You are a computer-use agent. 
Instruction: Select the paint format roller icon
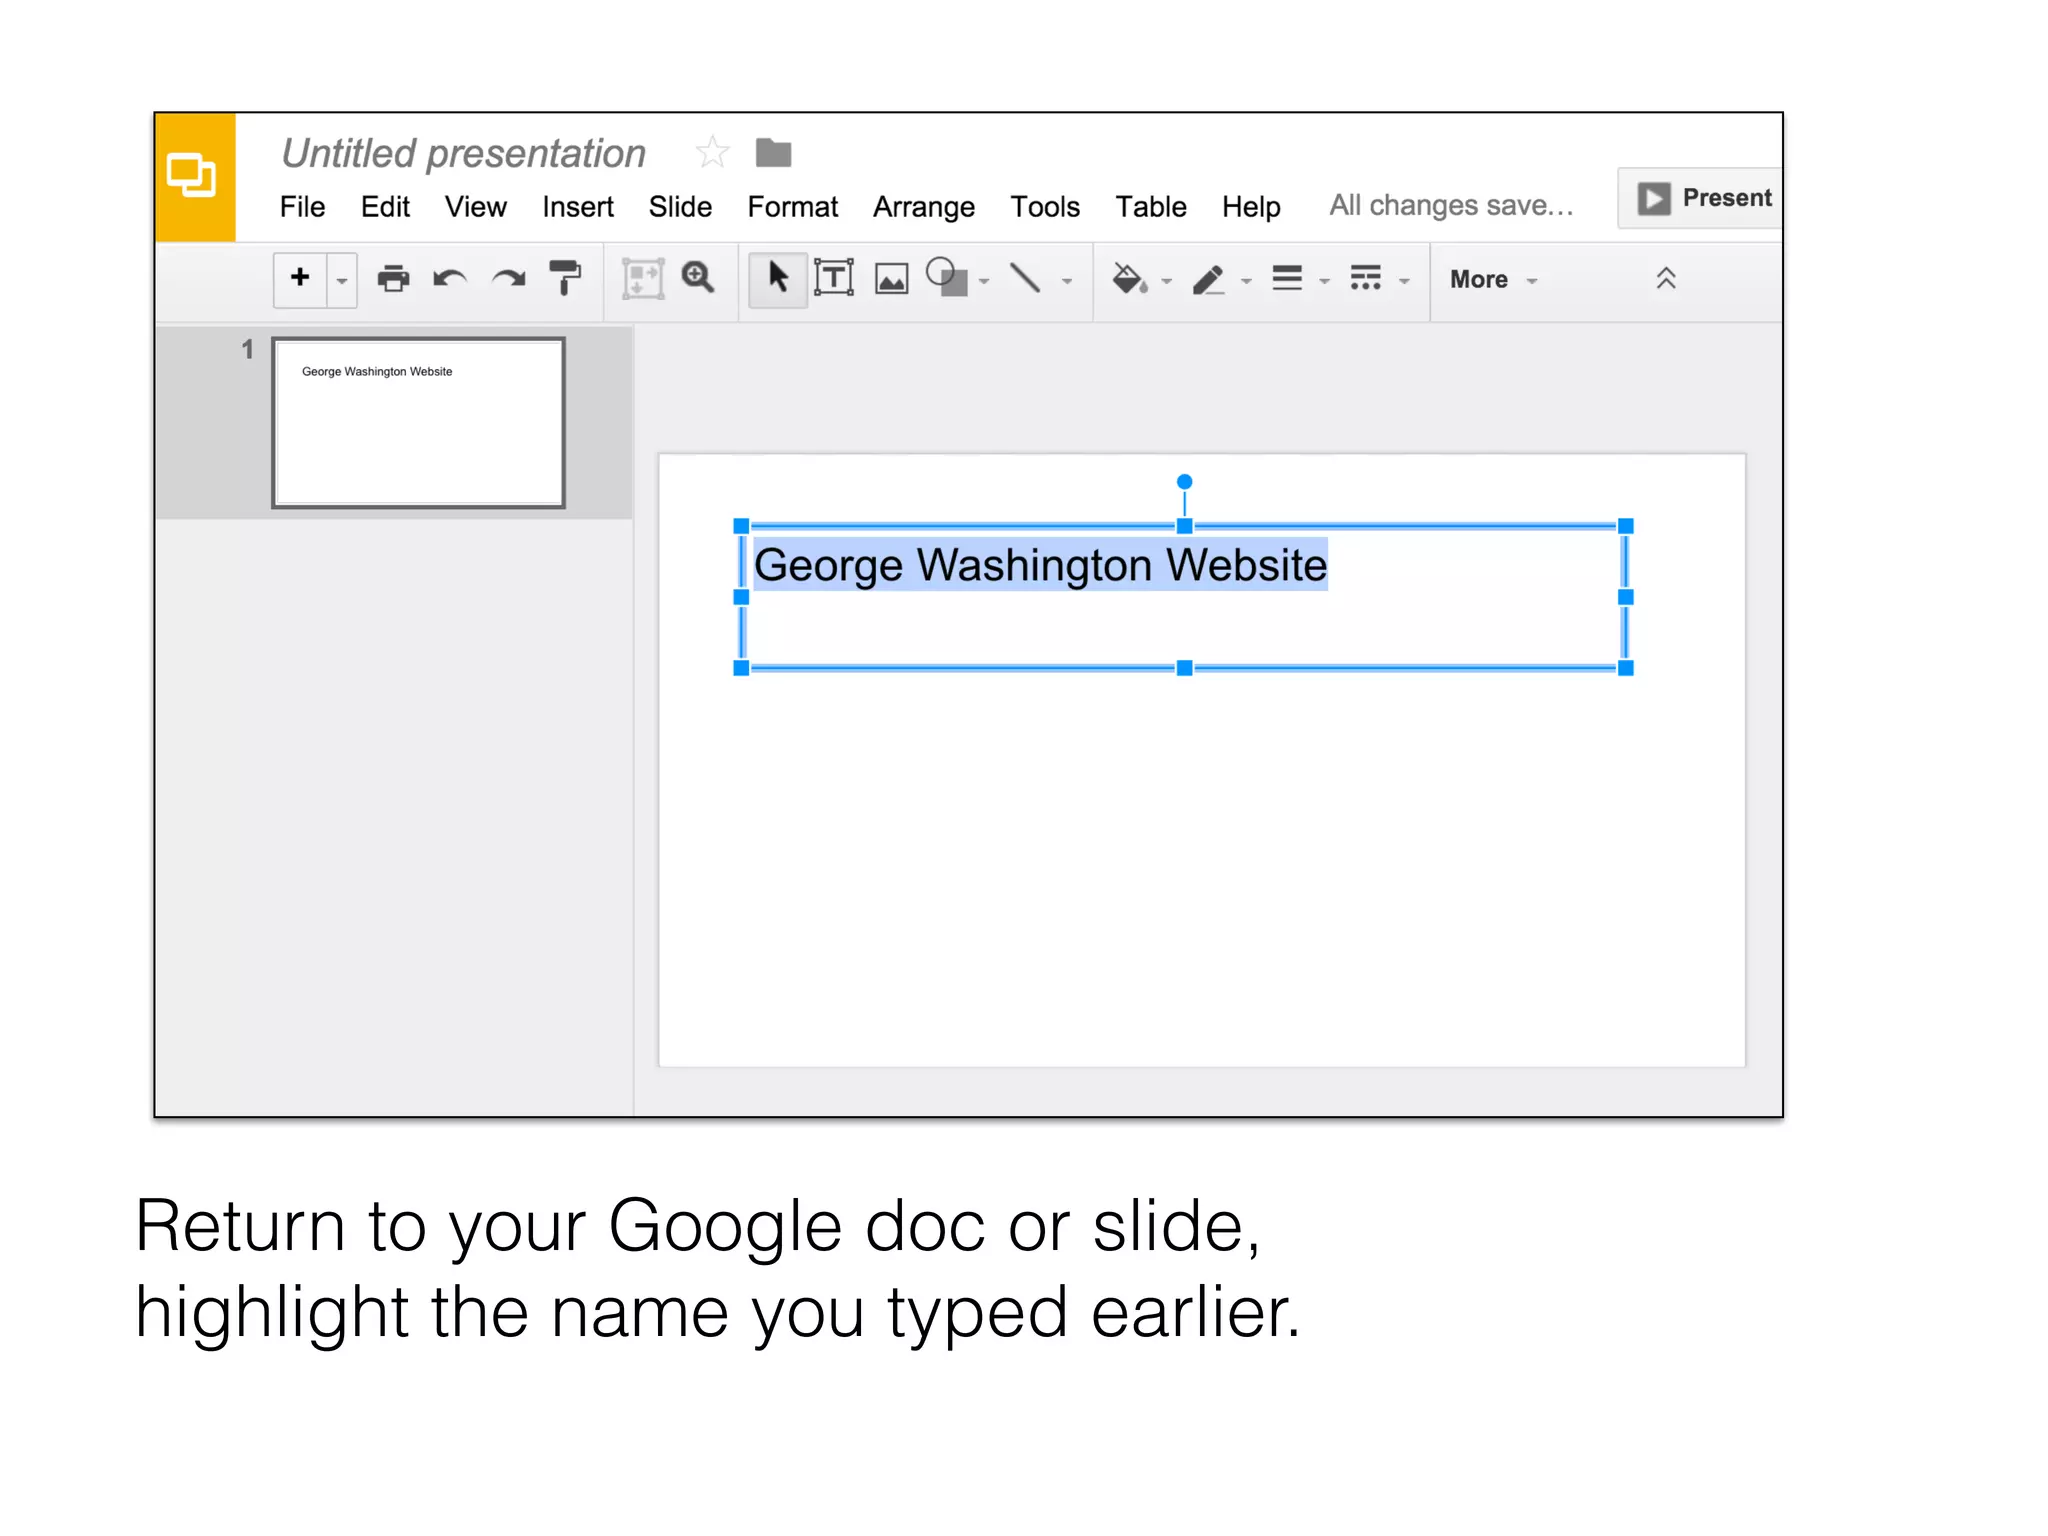click(565, 278)
